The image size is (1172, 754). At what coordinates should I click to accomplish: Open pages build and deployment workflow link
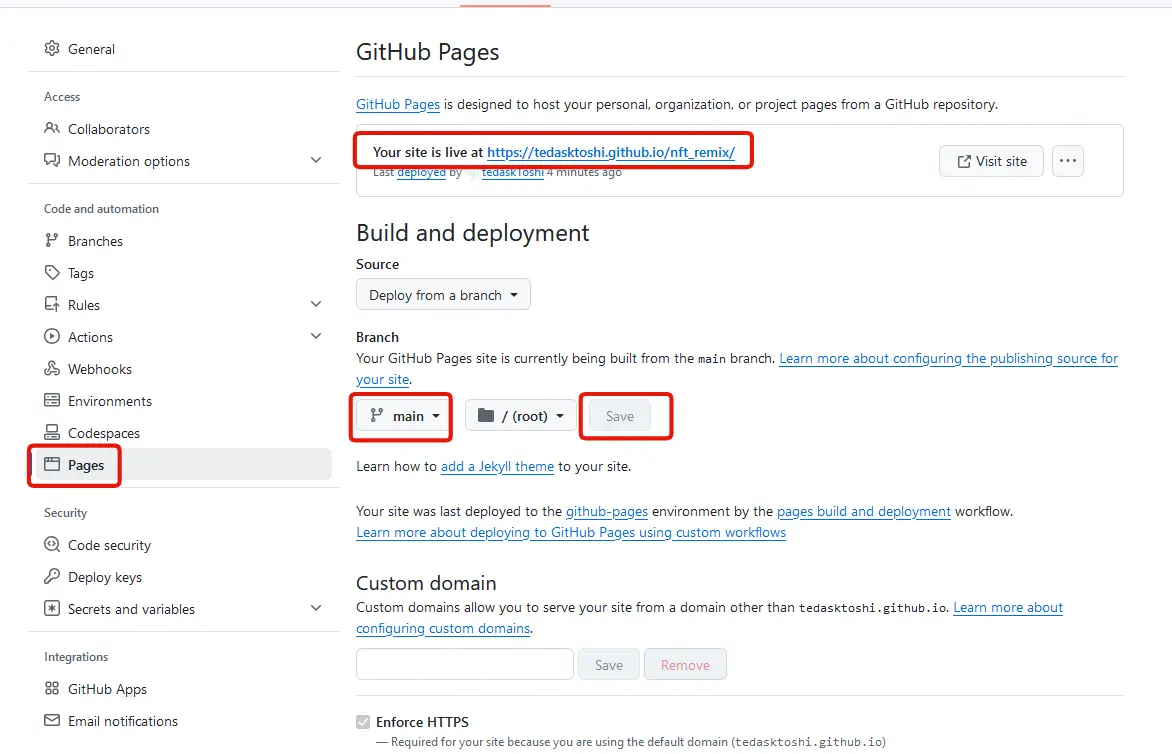click(864, 511)
